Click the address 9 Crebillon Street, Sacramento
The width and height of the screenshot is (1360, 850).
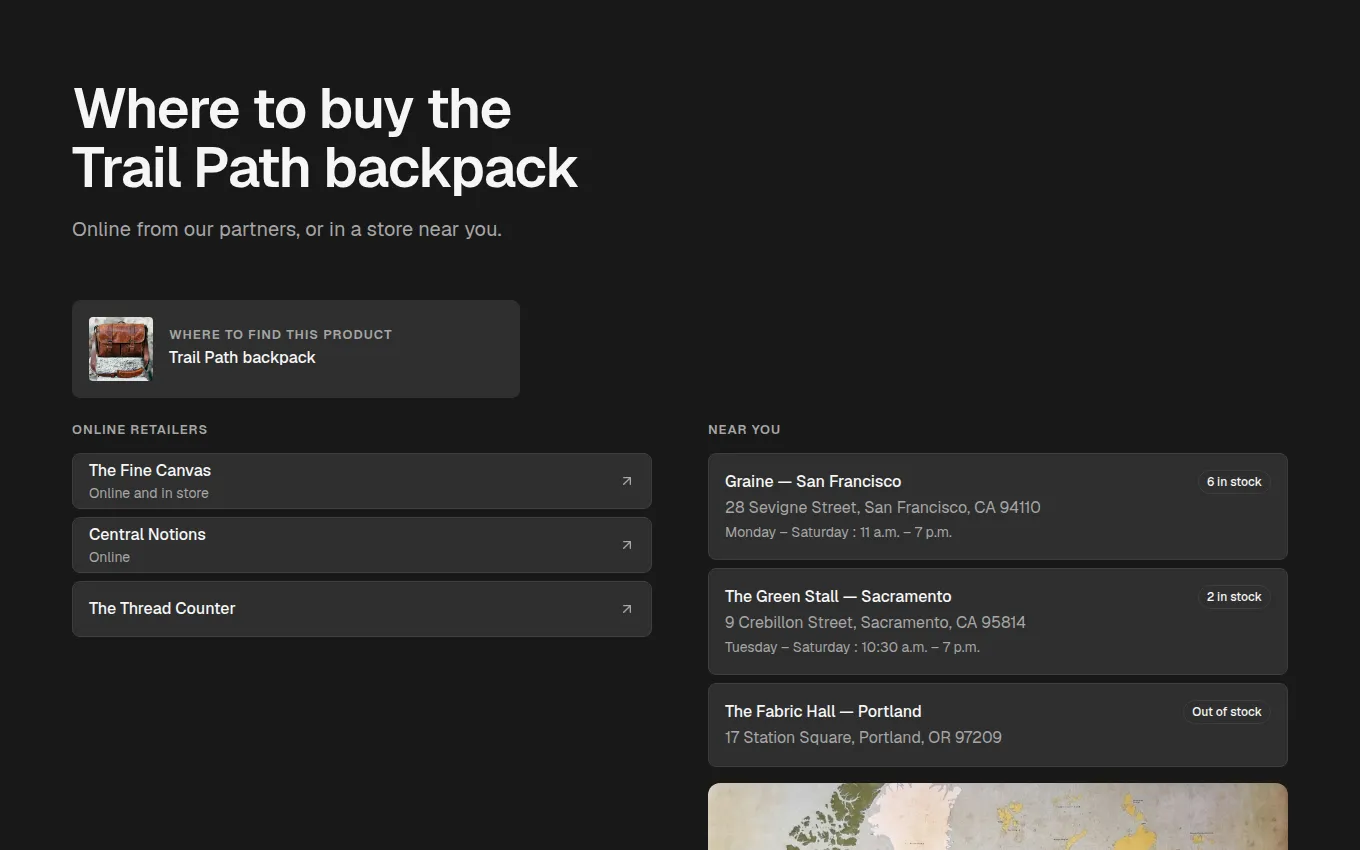875,622
